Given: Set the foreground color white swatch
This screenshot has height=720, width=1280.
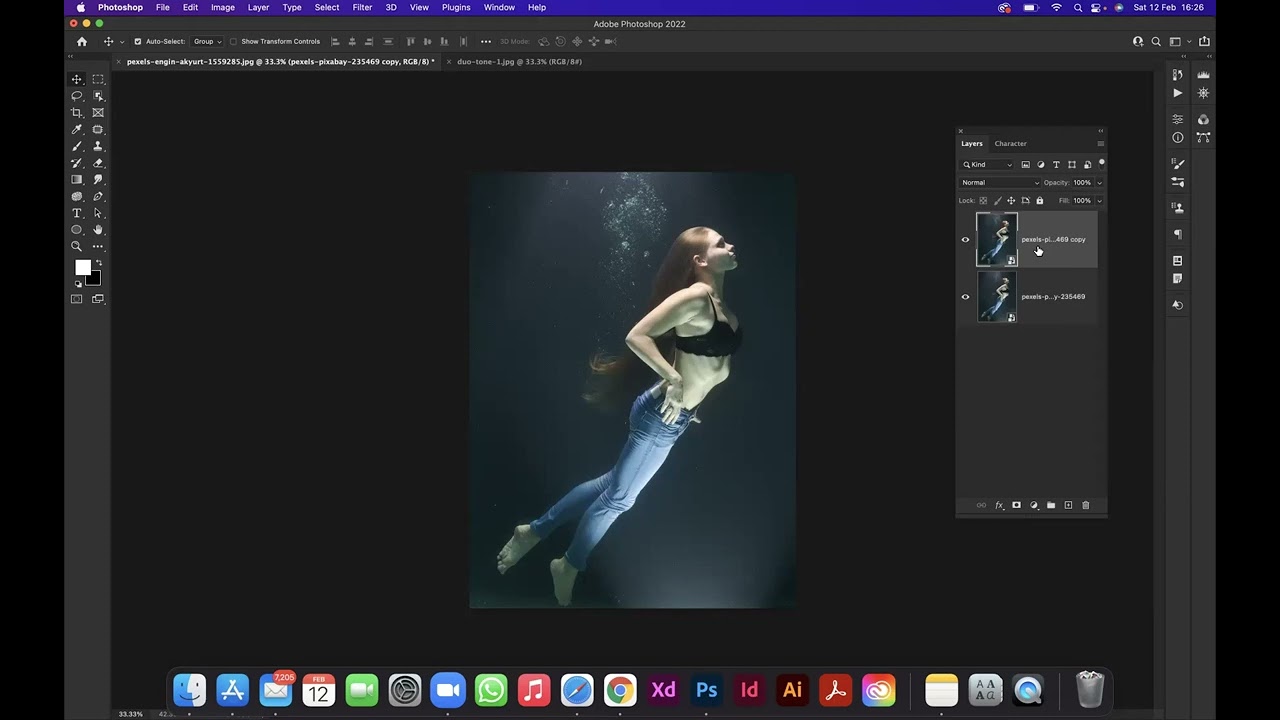Looking at the screenshot, I should click(x=83, y=267).
